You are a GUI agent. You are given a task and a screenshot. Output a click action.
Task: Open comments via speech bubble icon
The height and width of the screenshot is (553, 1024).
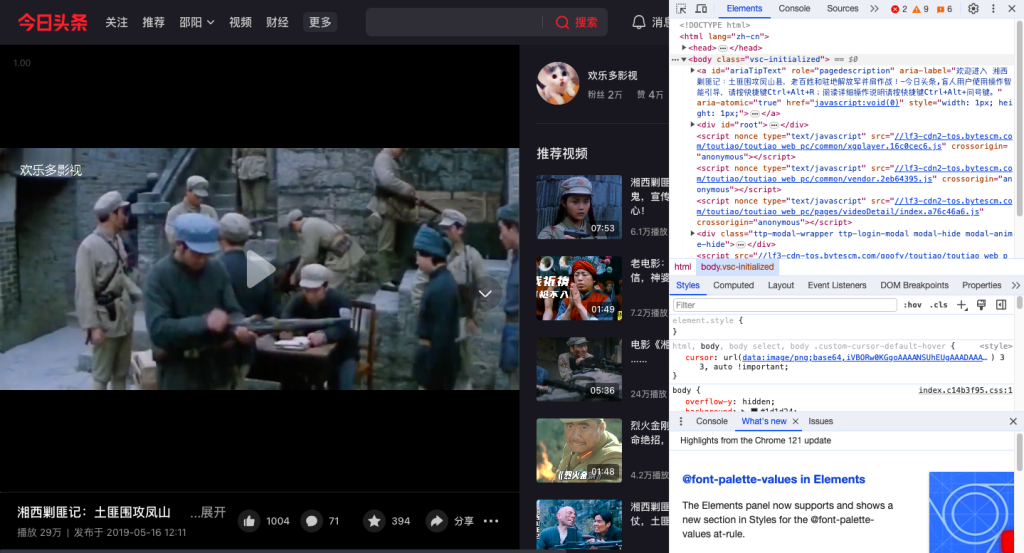[x=312, y=521]
